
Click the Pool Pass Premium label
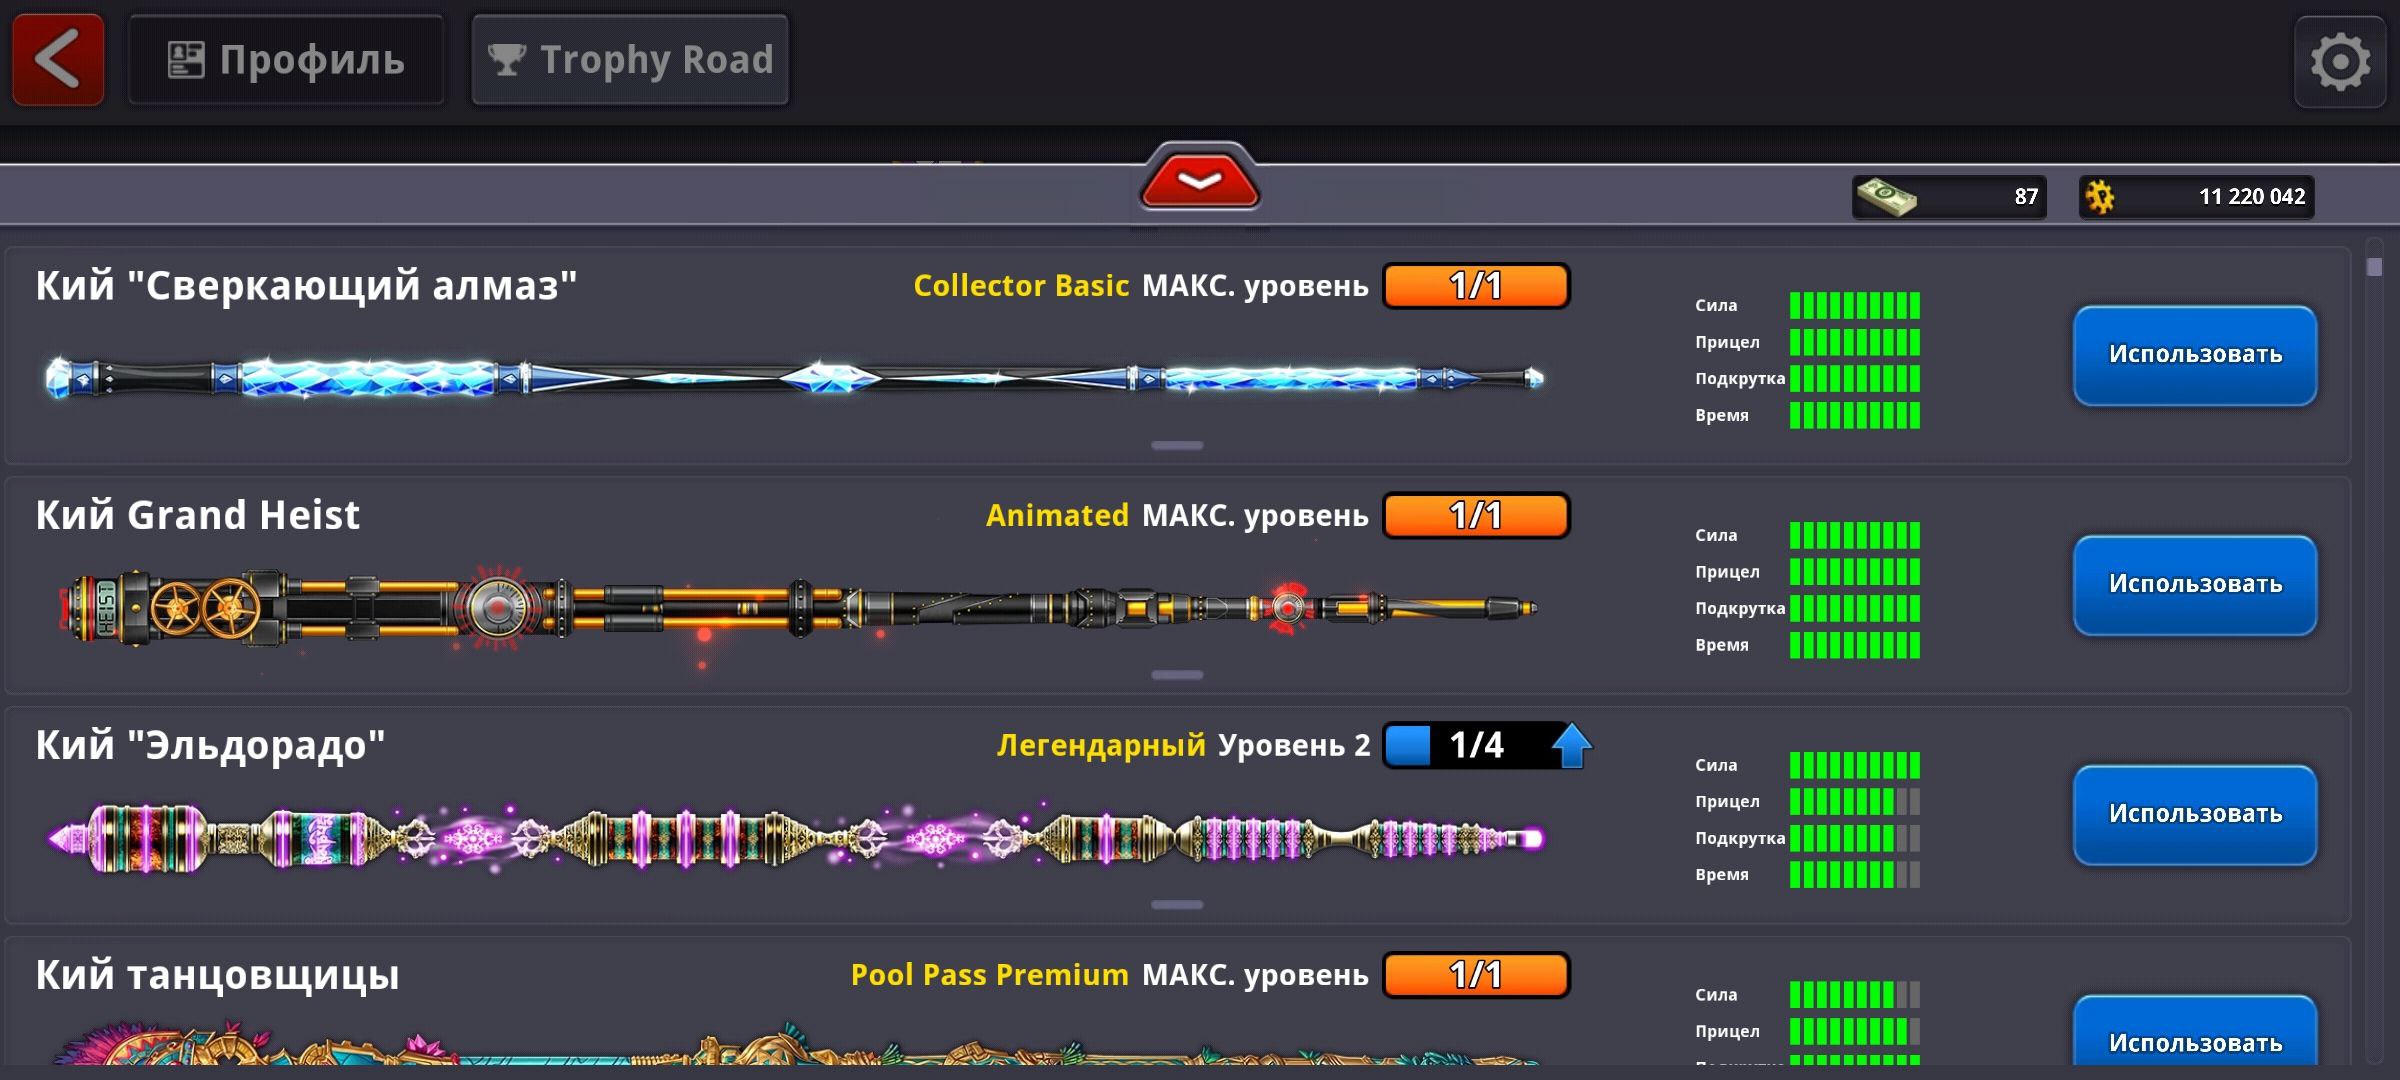click(989, 975)
